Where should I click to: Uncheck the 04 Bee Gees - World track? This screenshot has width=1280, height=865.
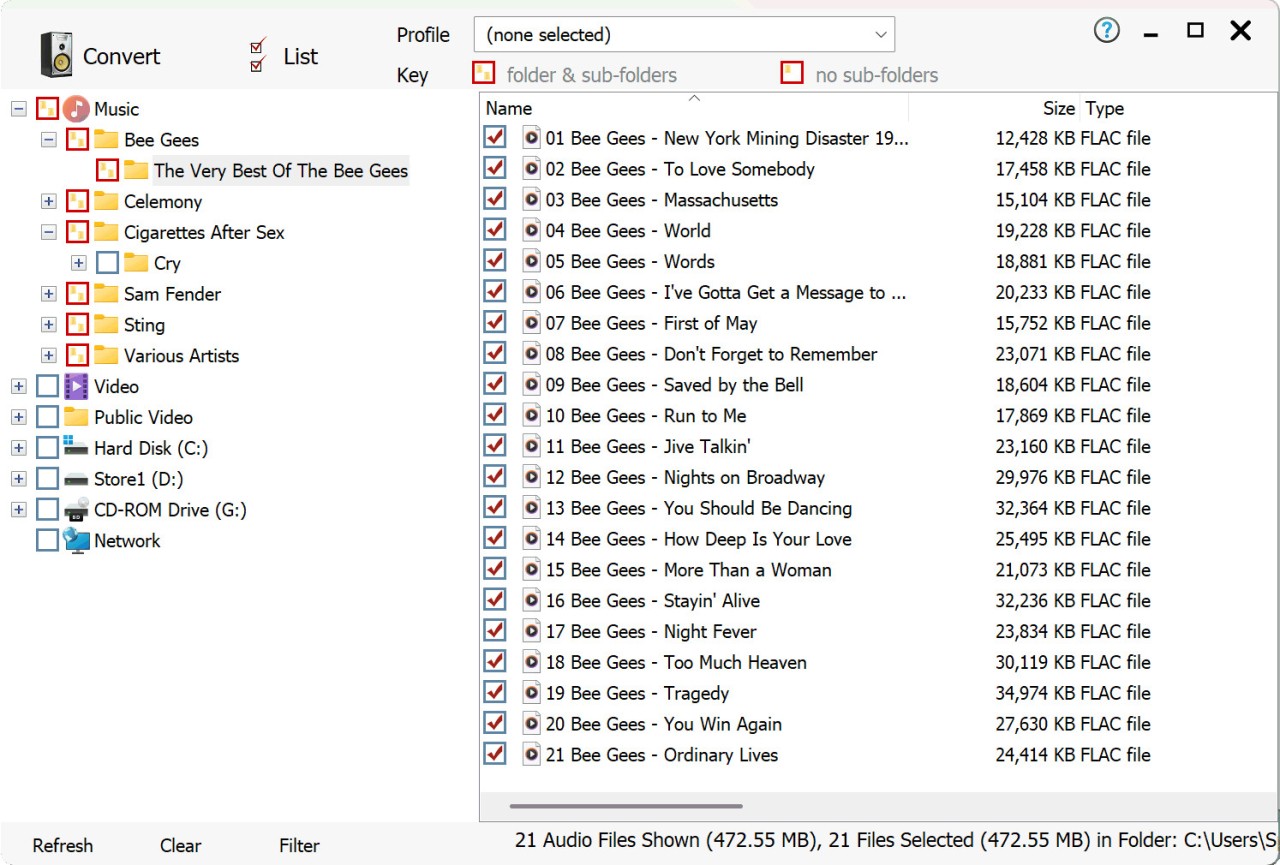(x=494, y=230)
